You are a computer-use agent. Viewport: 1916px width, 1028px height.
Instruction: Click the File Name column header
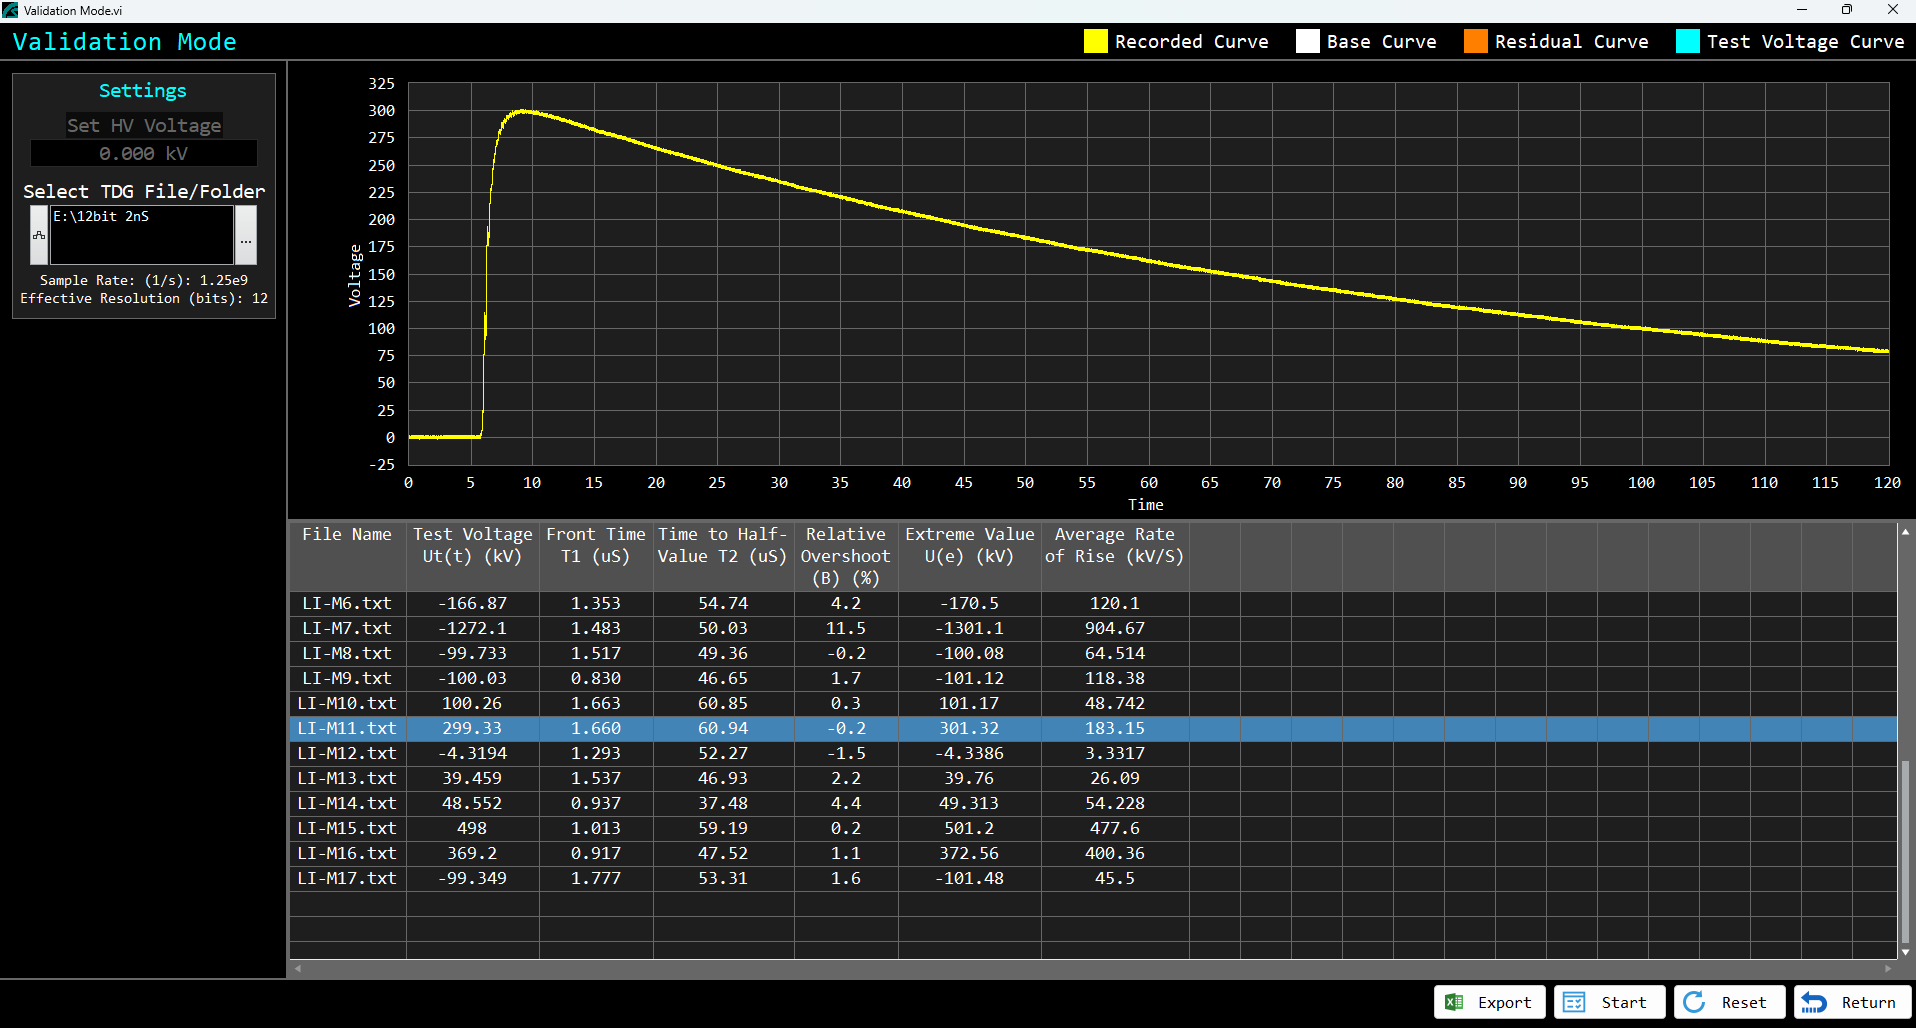pyautogui.click(x=347, y=556)
